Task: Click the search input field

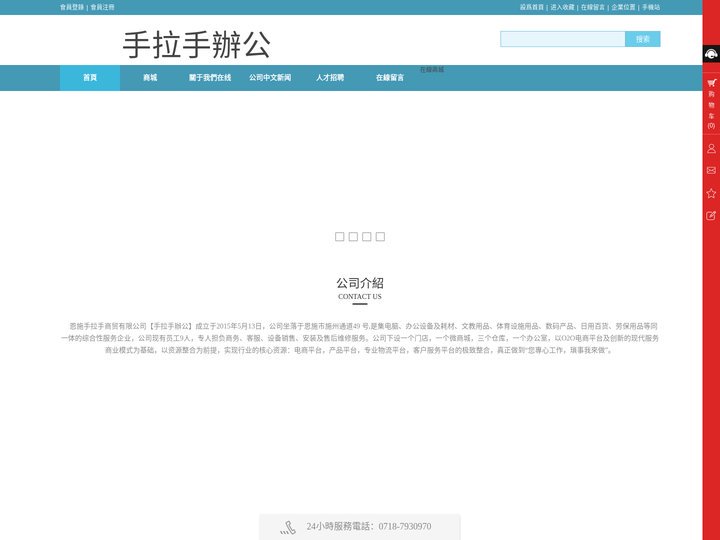Action: tap(562, 39)
